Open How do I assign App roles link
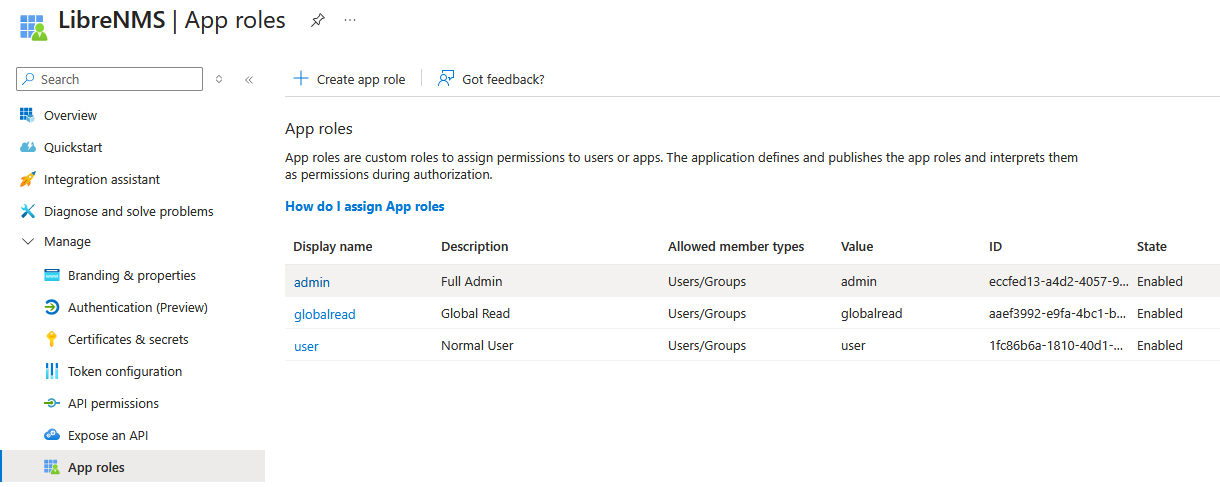 click(x=365, y=206)
